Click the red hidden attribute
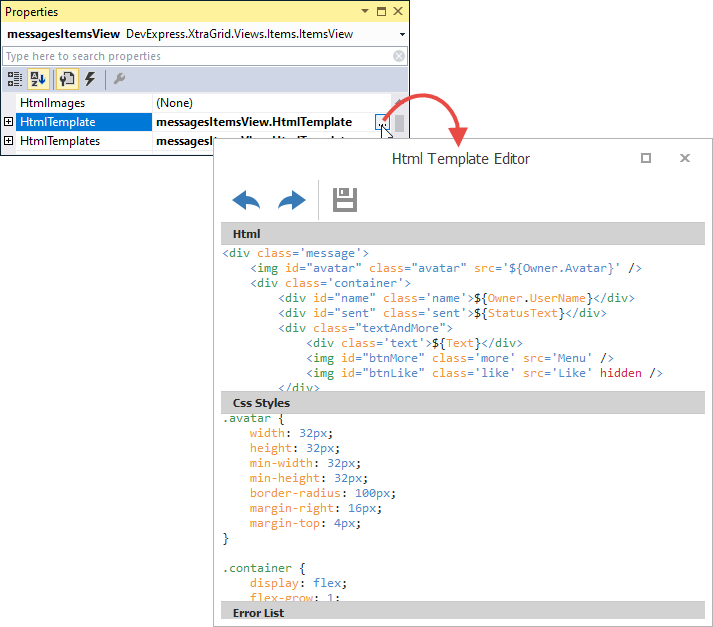 click(x=621, y=373)
